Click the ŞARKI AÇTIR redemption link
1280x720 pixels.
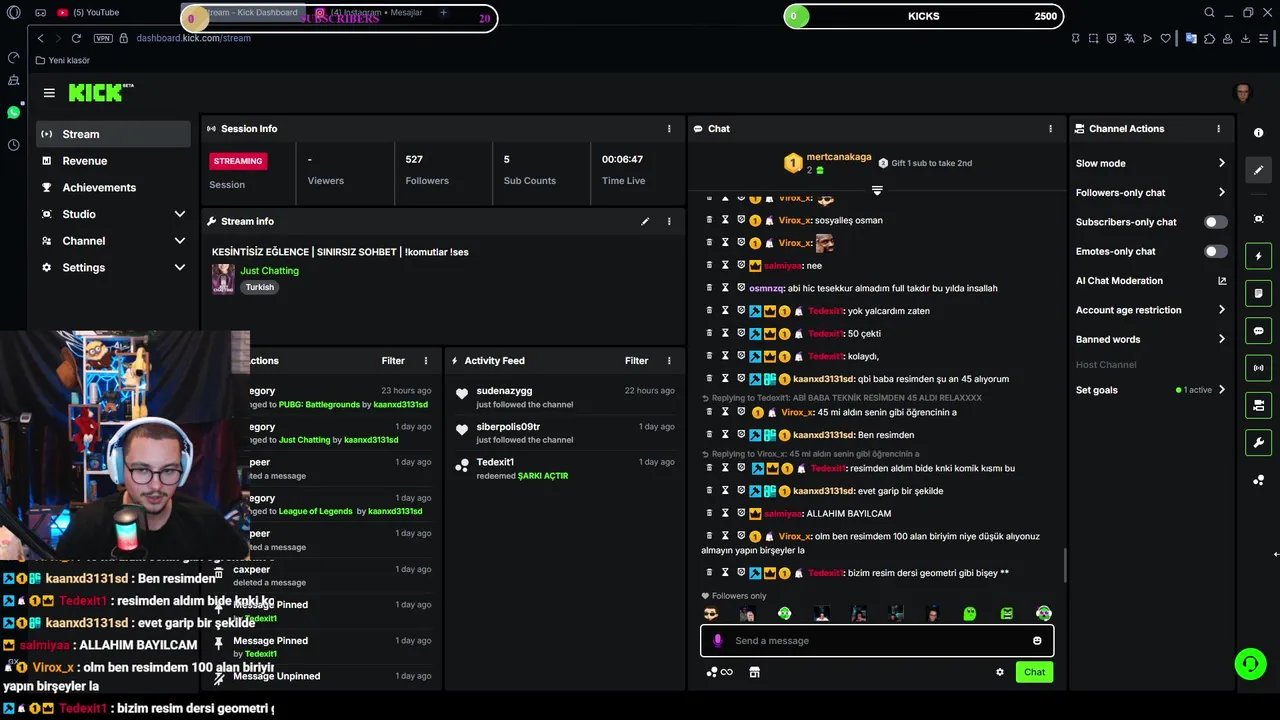[543, 476]
